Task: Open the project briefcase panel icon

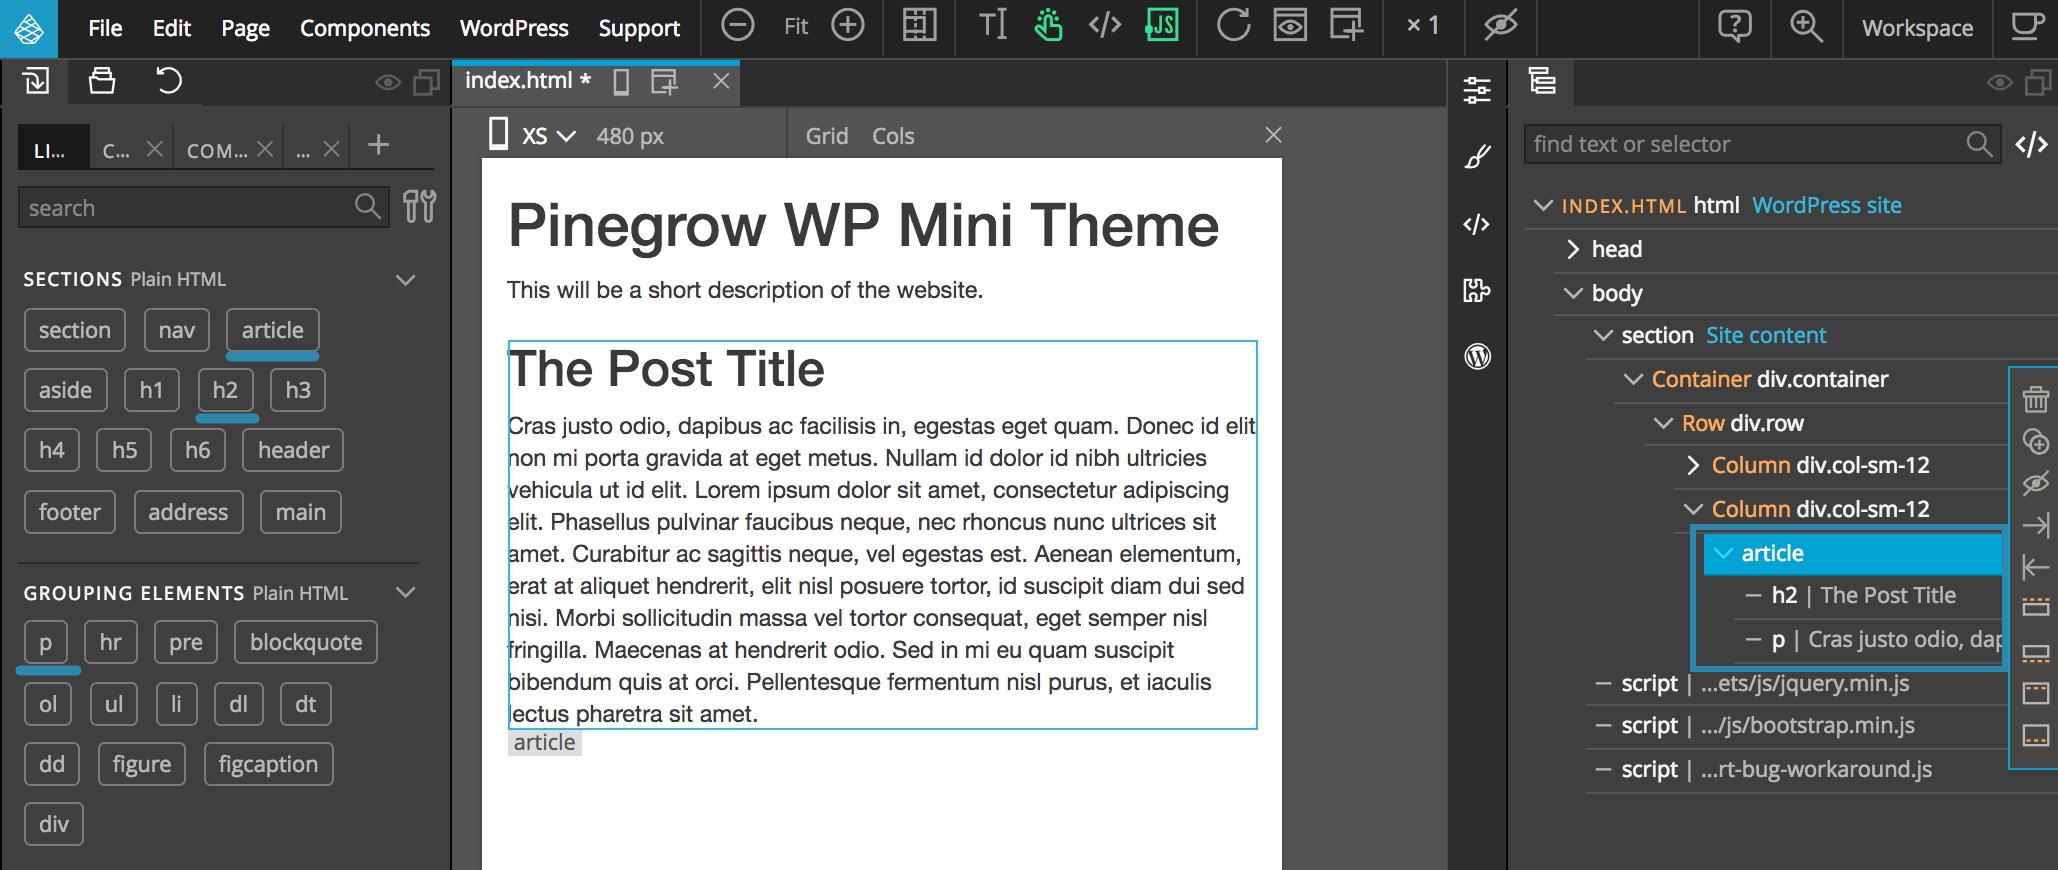Action: point(102,81)
